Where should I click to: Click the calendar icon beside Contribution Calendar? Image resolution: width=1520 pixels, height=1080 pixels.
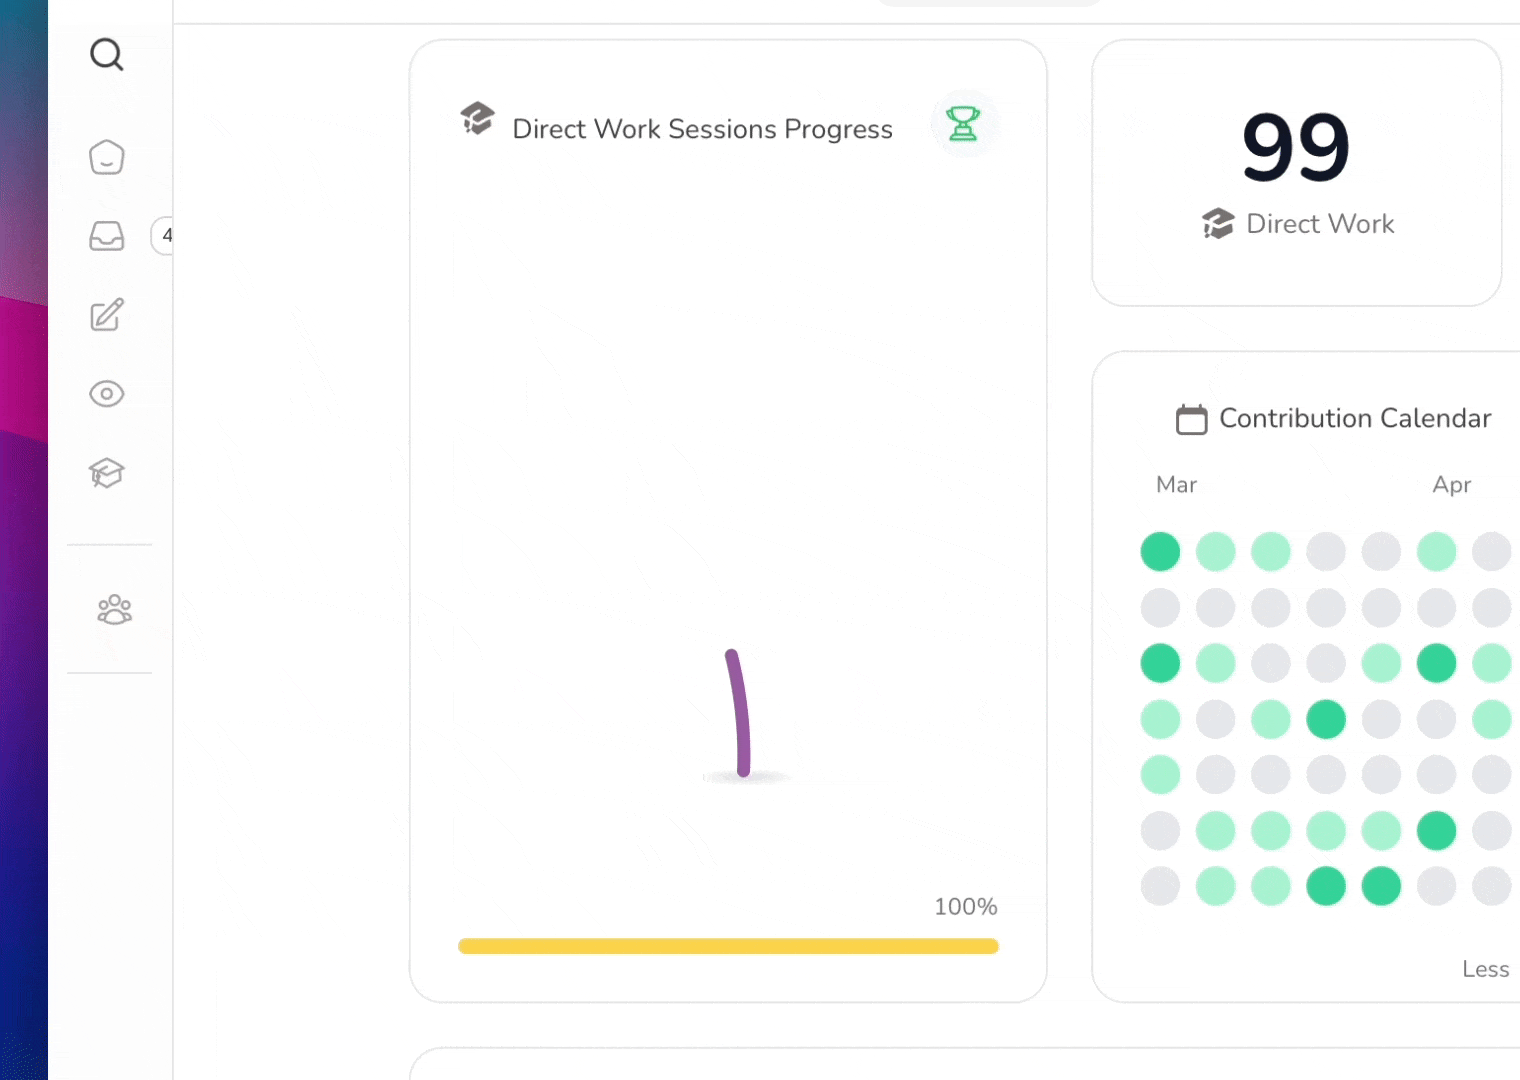point(1191,419)
